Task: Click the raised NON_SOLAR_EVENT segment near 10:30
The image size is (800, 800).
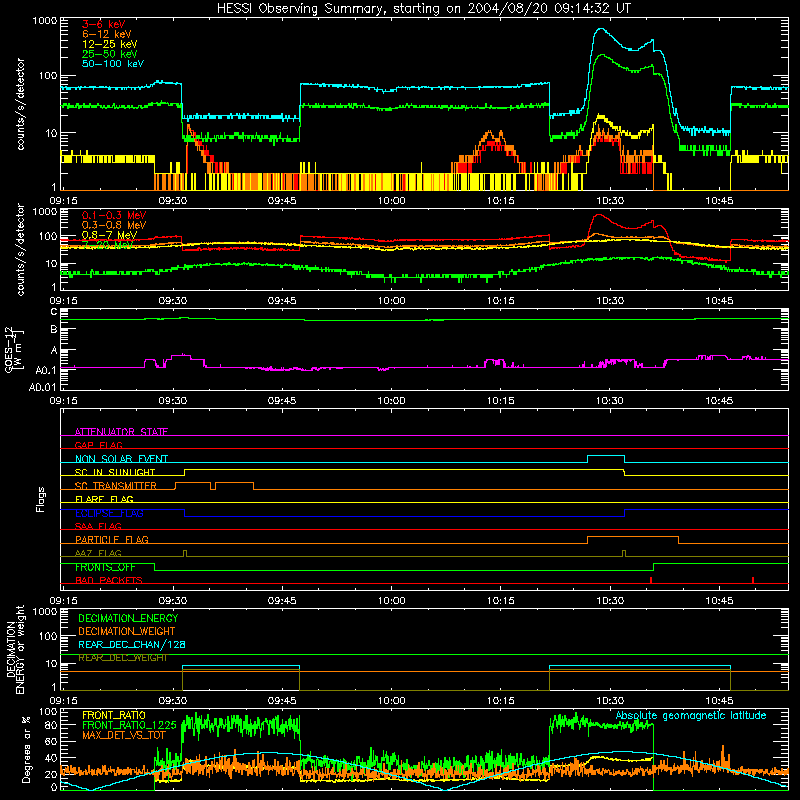Action: click(606, 456)
